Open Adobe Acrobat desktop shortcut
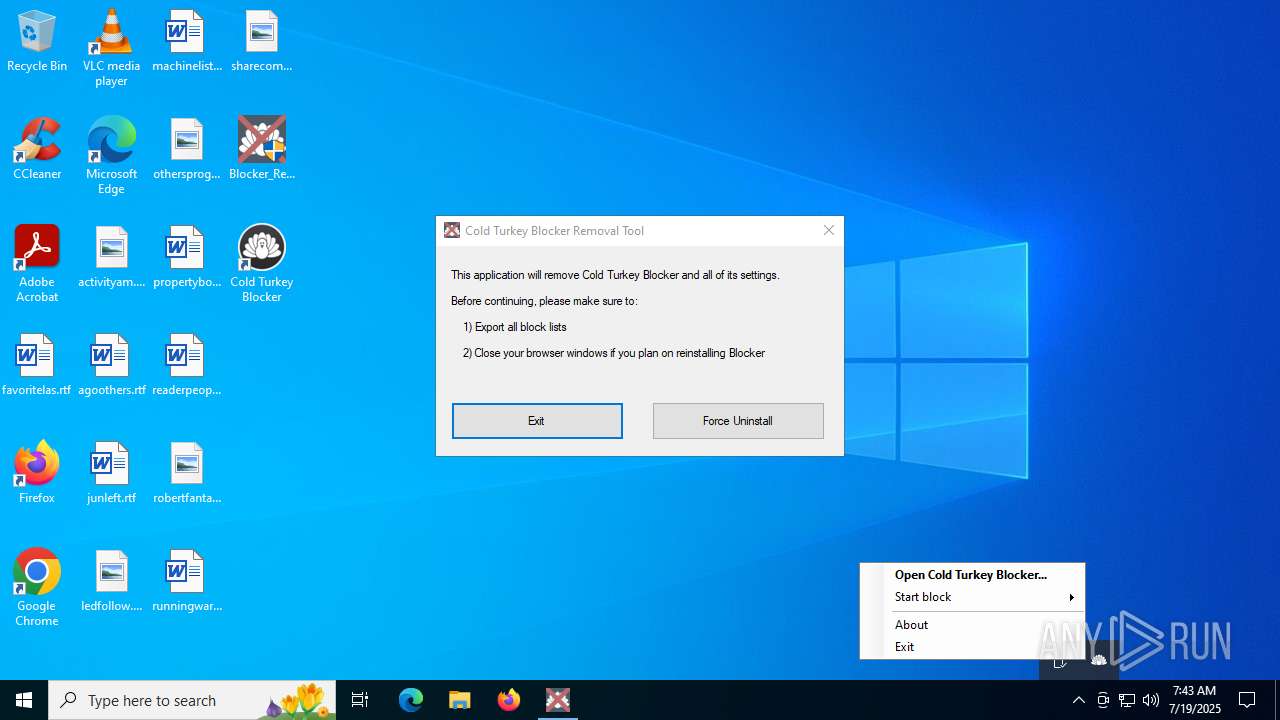The height and width of the screenshot is (720, 1280). tap(37, 264)
